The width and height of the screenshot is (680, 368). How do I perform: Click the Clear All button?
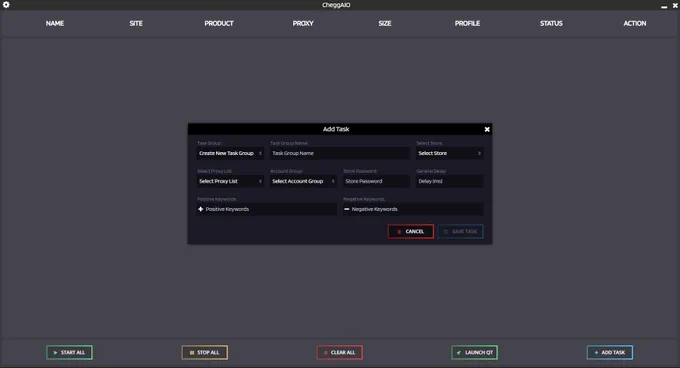coord(340,352)
